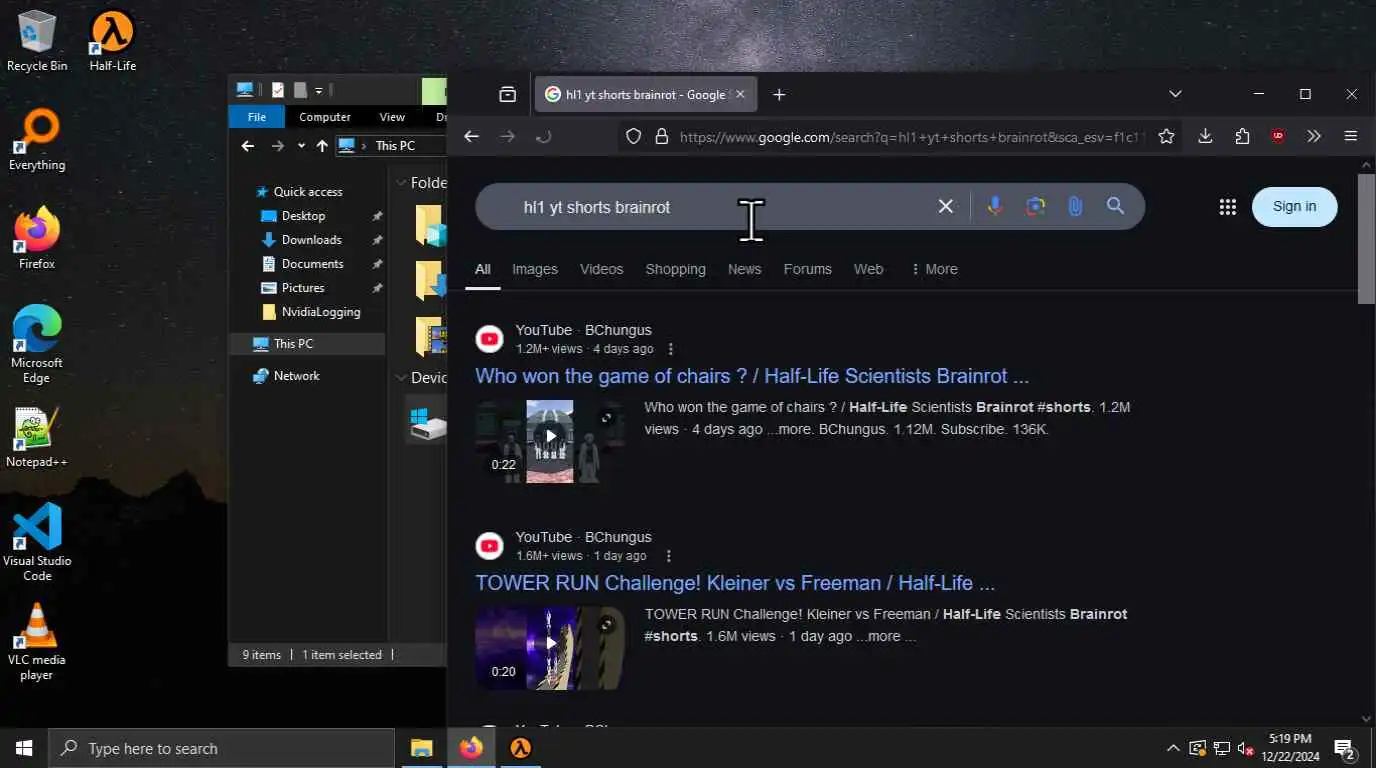This screenshot has width=1376, height=768.
Task: Select NvidiaLogging in the File Explorer sidebar
Action: (320, 312)
